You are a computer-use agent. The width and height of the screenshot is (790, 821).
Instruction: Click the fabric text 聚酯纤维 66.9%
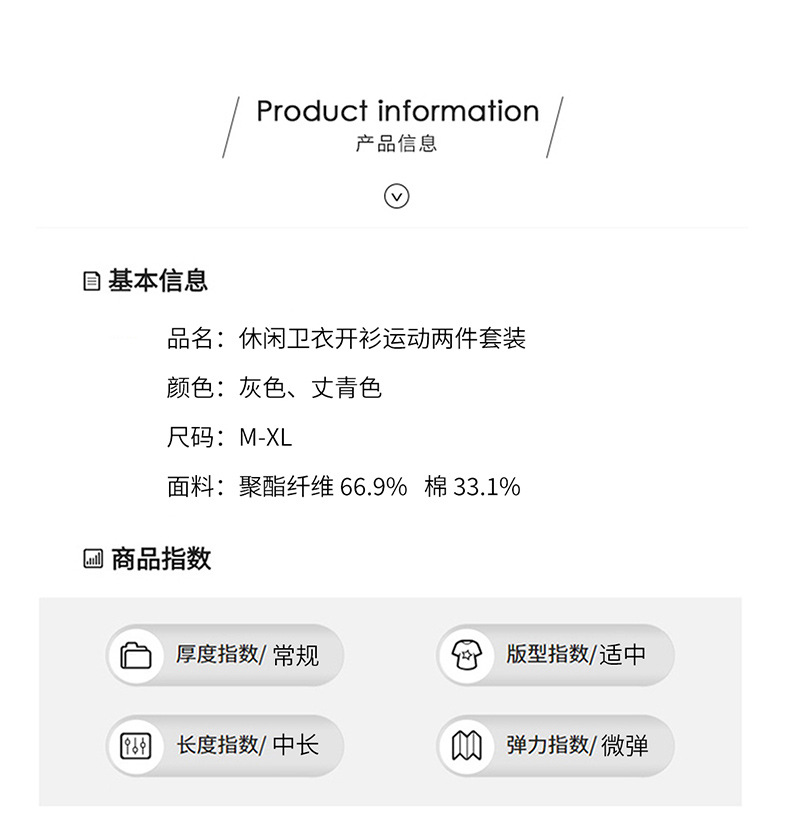click(x=323, y=487)
